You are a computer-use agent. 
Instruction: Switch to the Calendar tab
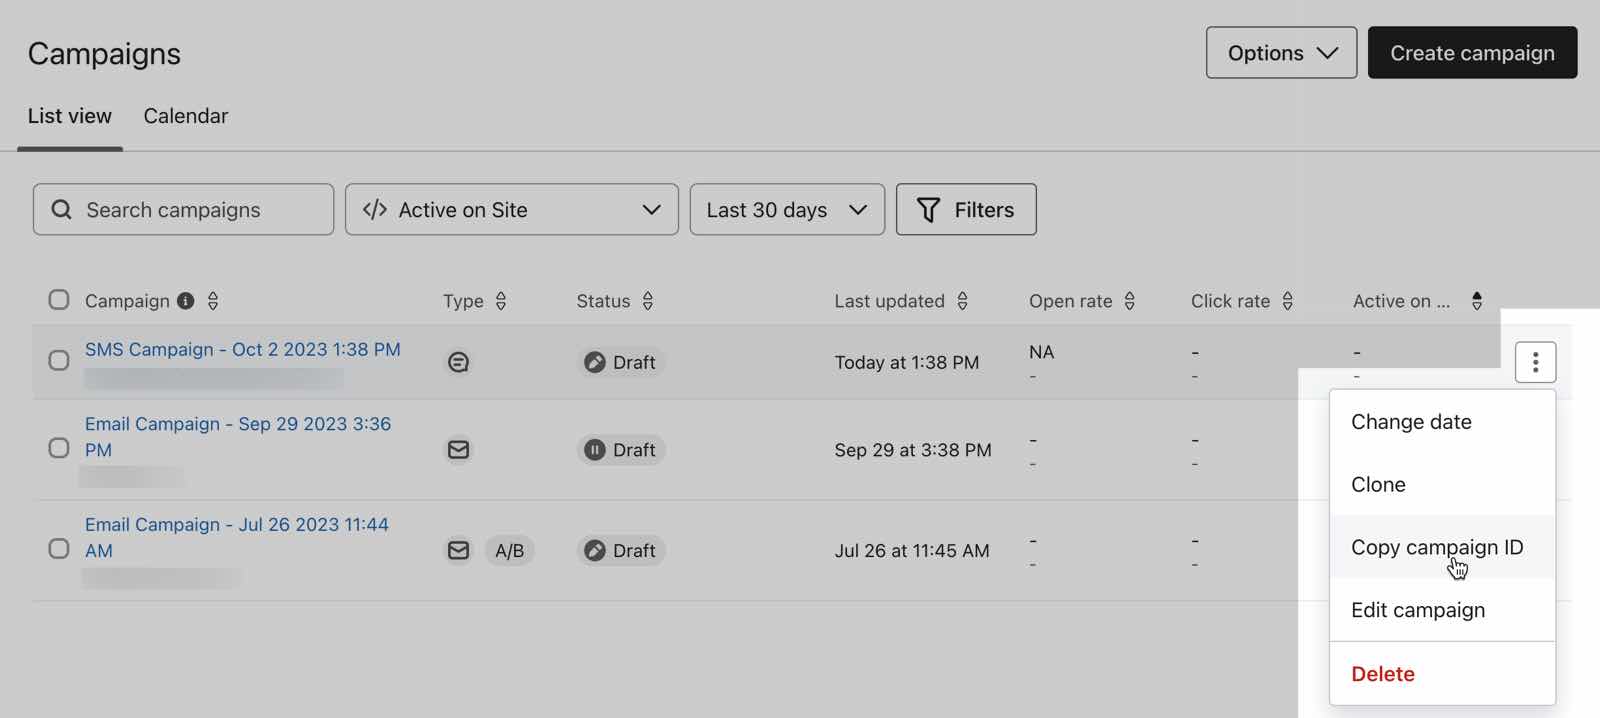pyautogui.click(x=185, y=116)
